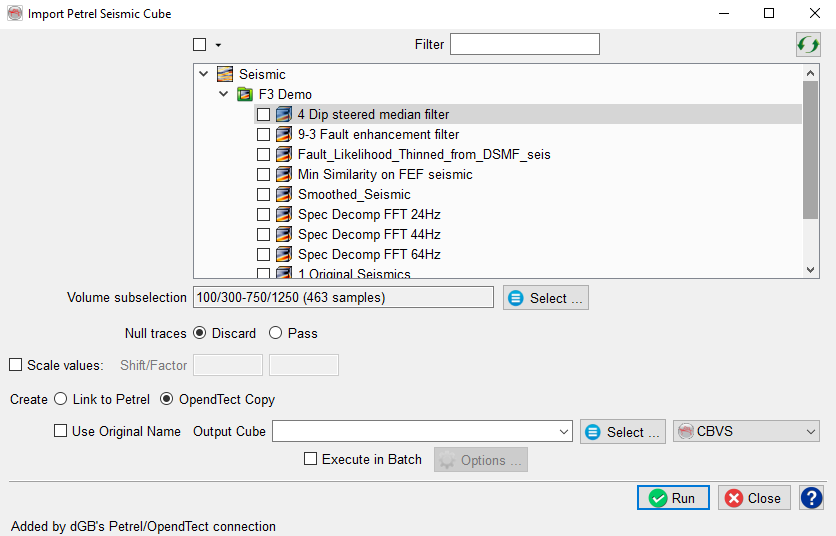Click the Min Similarity on FEF seismic icon
836x536 pixels.
coord(284,174)
